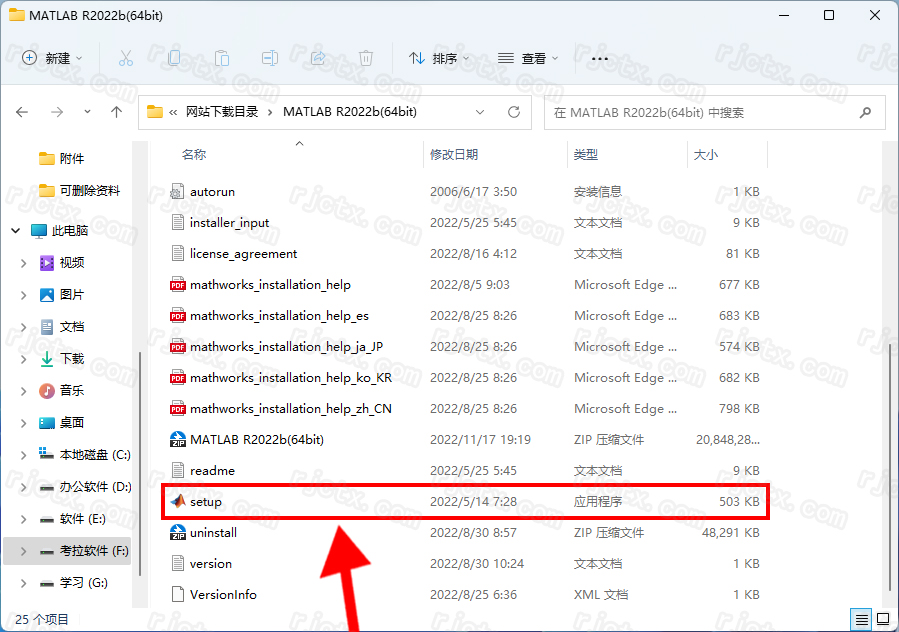Select the MATLAB setup application file
This screenshot has width=899, height=632.
(x=206, y=501)
